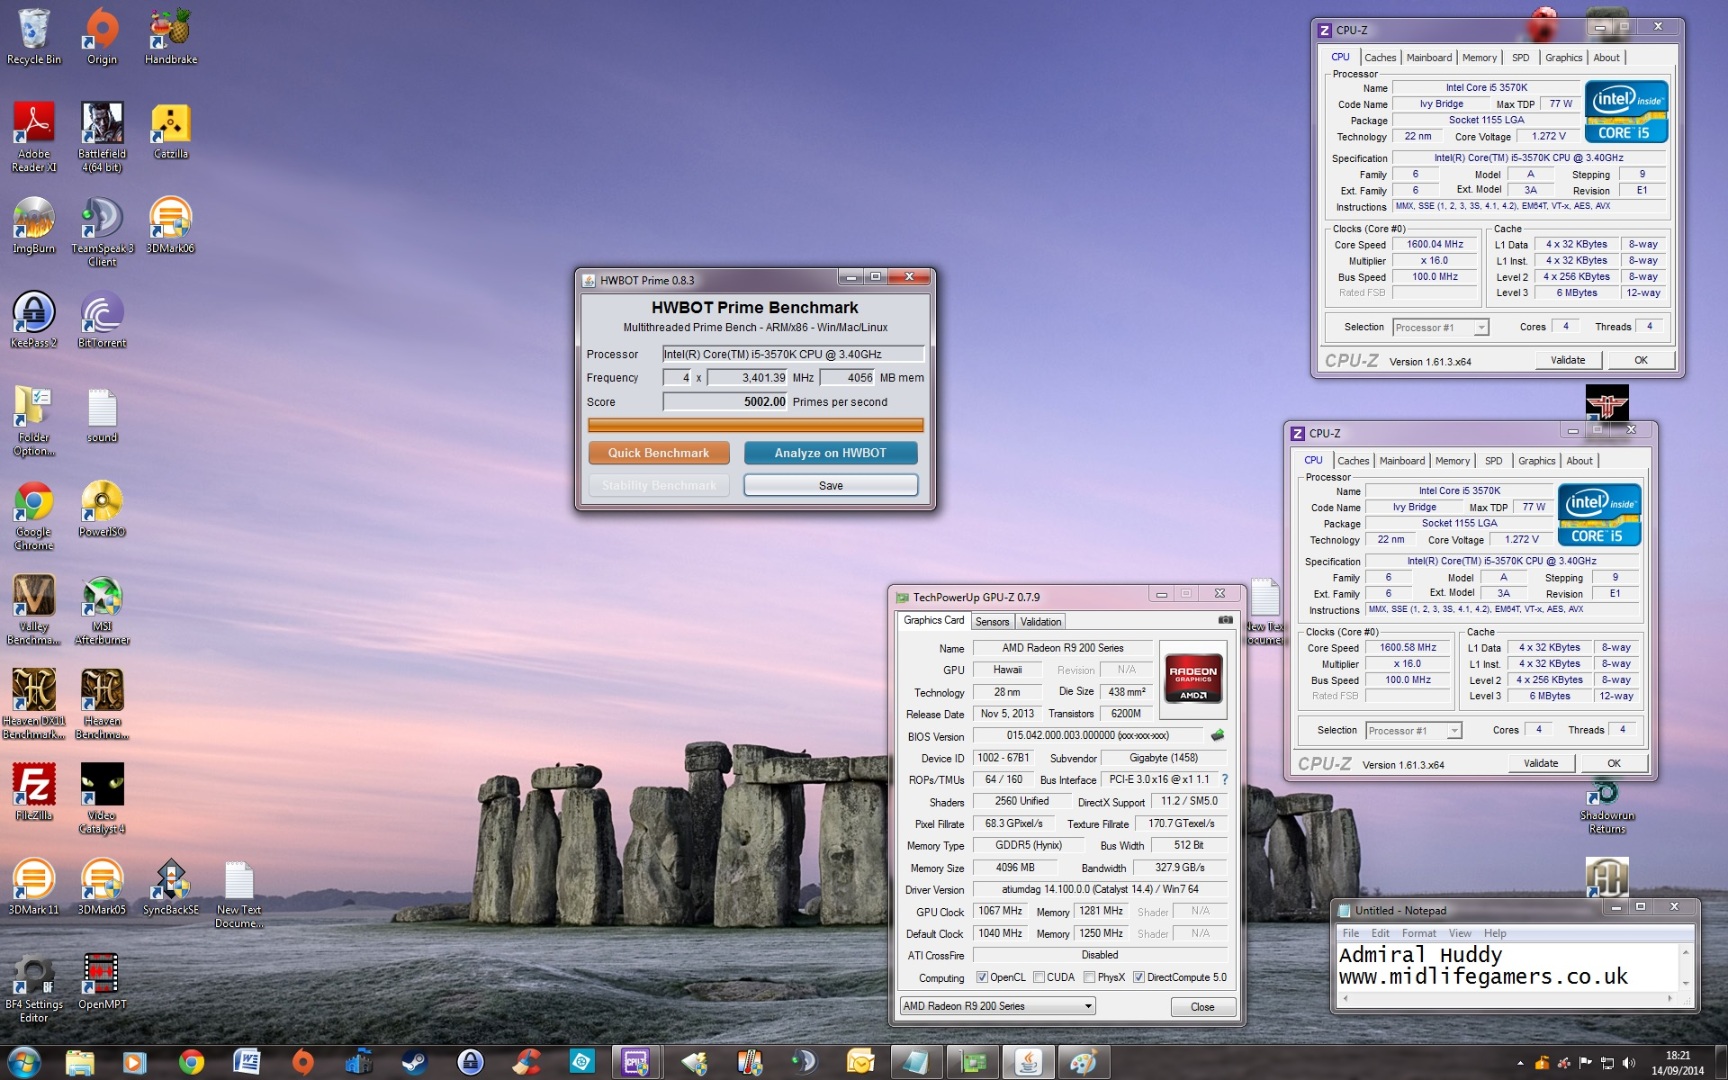Viewport: 1728px width, 1080px height.
Task: Open Memory tab in CPU-Z showing 1600.04 MHz
Action: [1479, 57]
